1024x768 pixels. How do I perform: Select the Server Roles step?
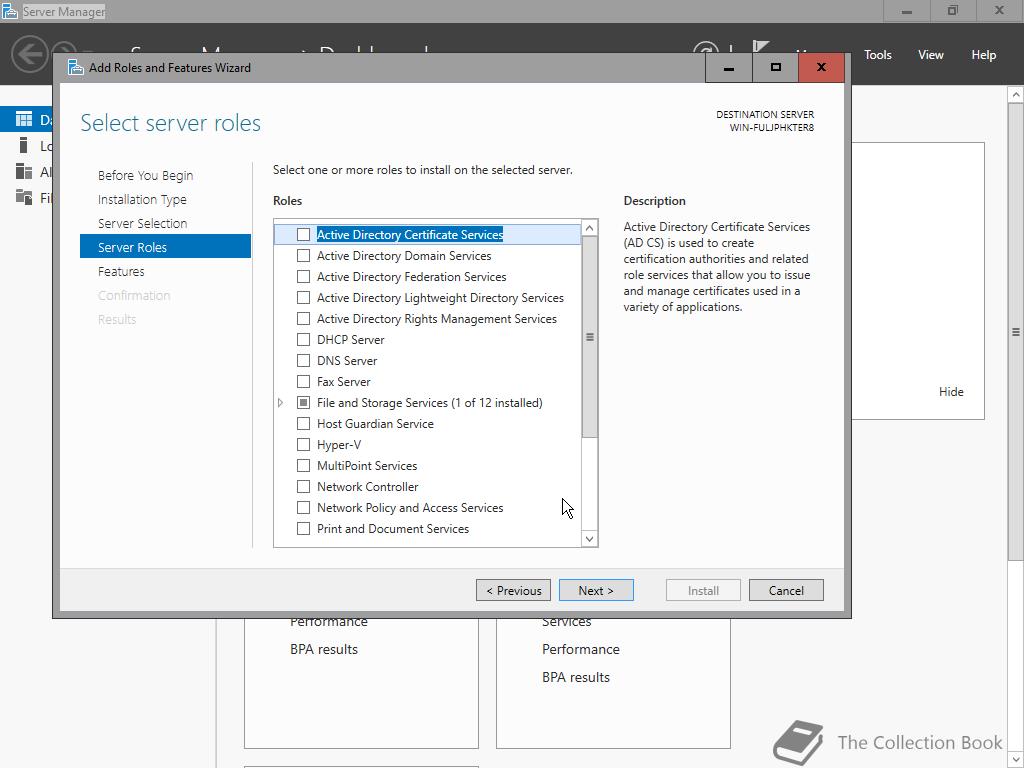(x=165, y=246)
